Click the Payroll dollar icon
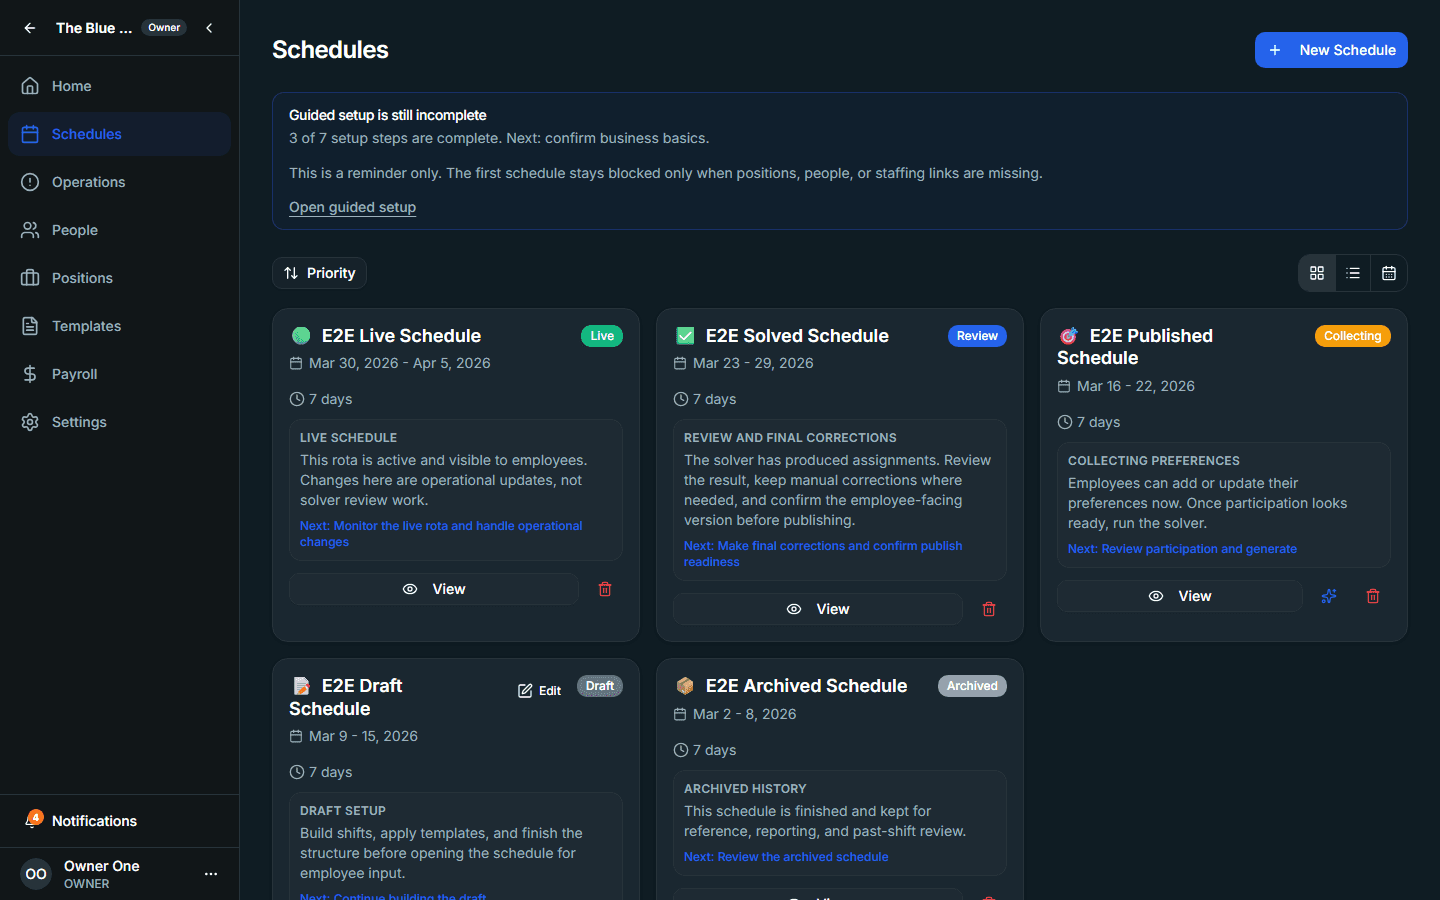This screenshot has width=1440, height=900. tap(30, 374)
